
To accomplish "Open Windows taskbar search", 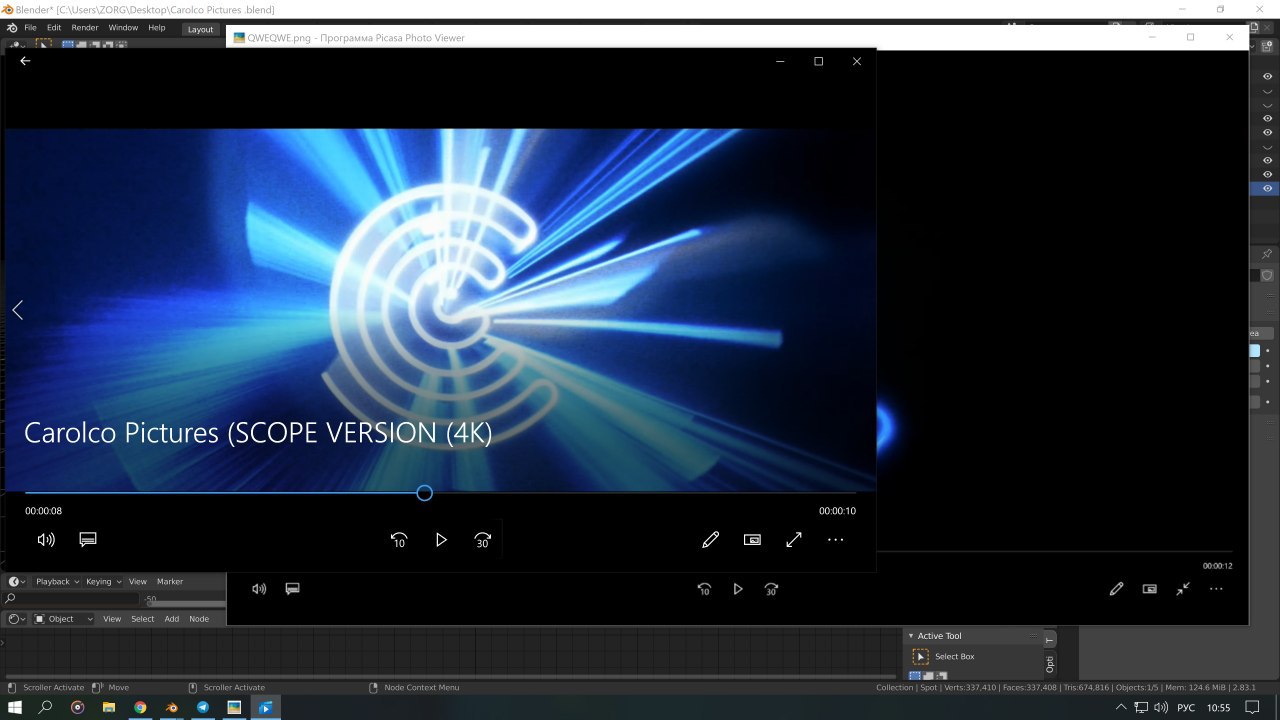I will click(x=46, y=707).
